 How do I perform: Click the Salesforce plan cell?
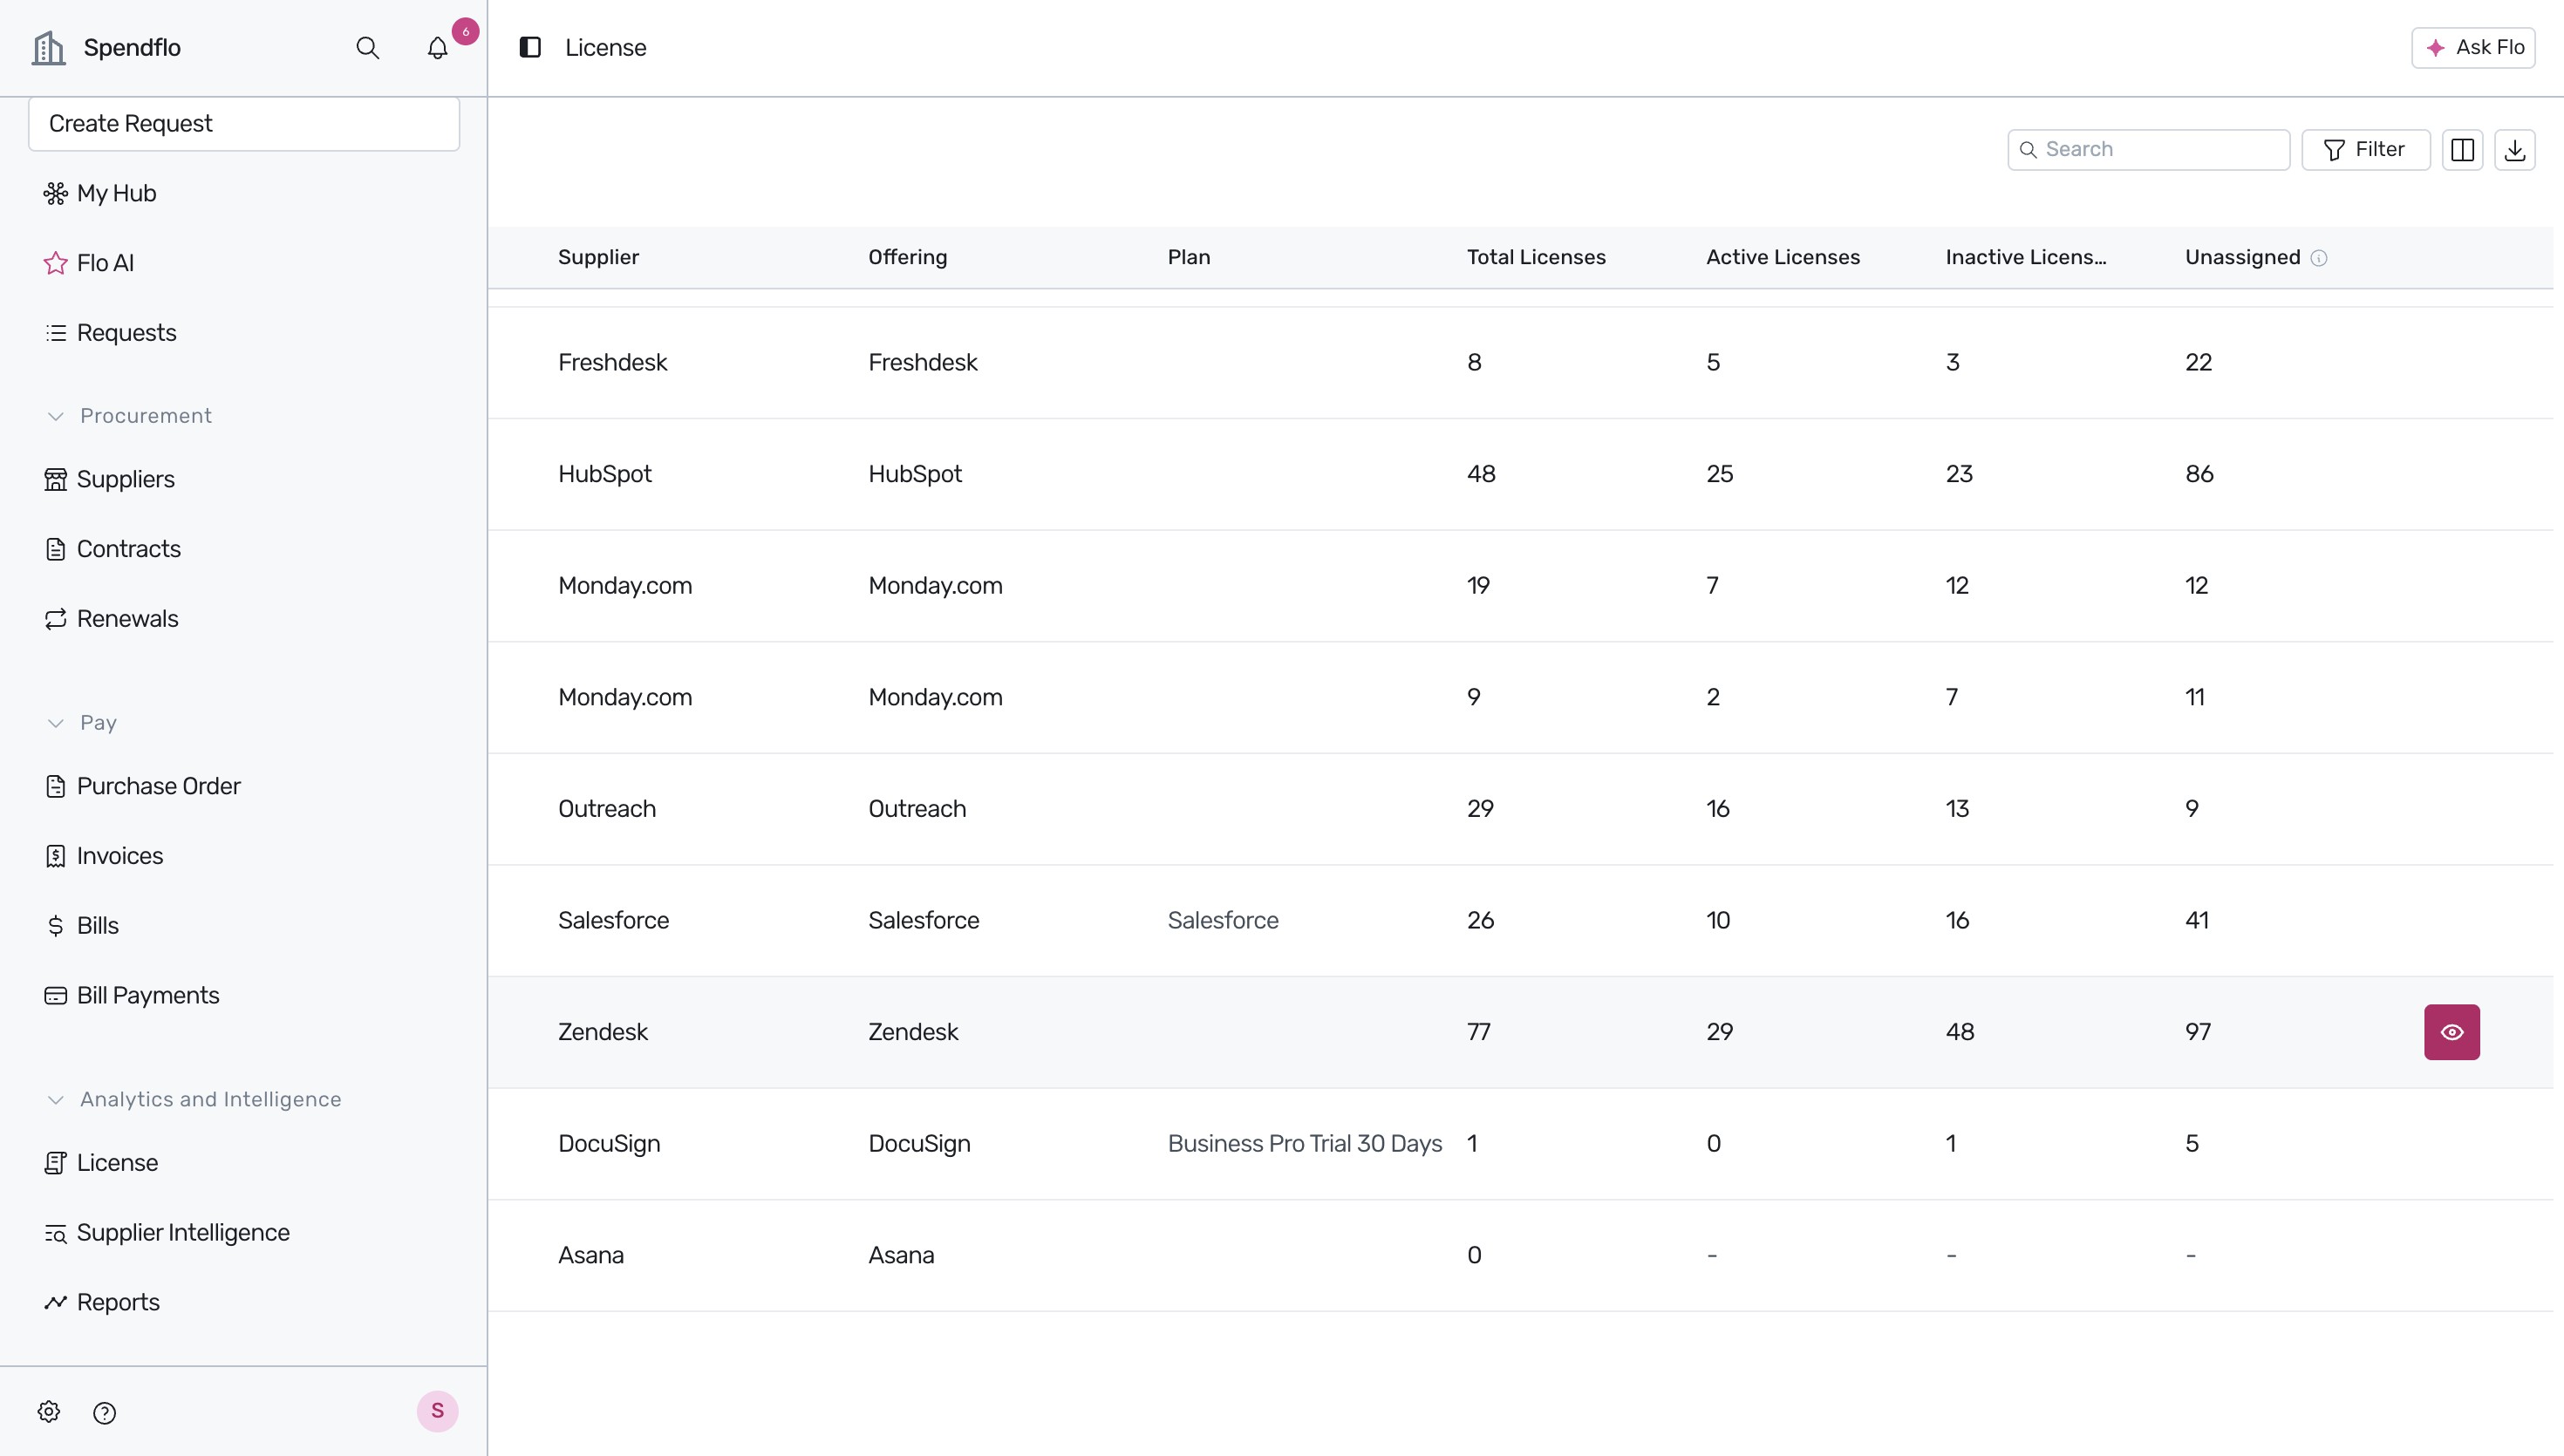click(x=1223, y=920)
